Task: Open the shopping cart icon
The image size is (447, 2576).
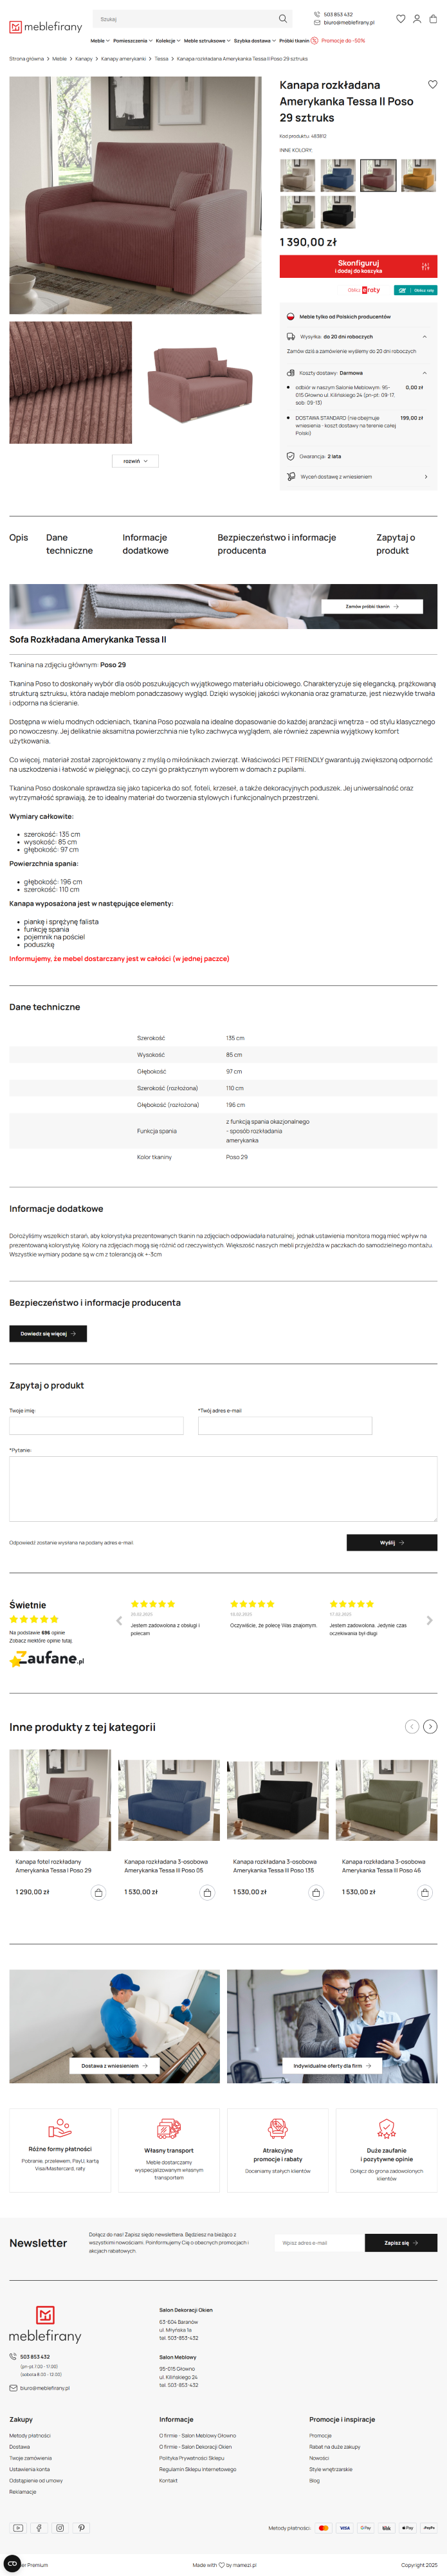Action: click(x=433, y=19)
